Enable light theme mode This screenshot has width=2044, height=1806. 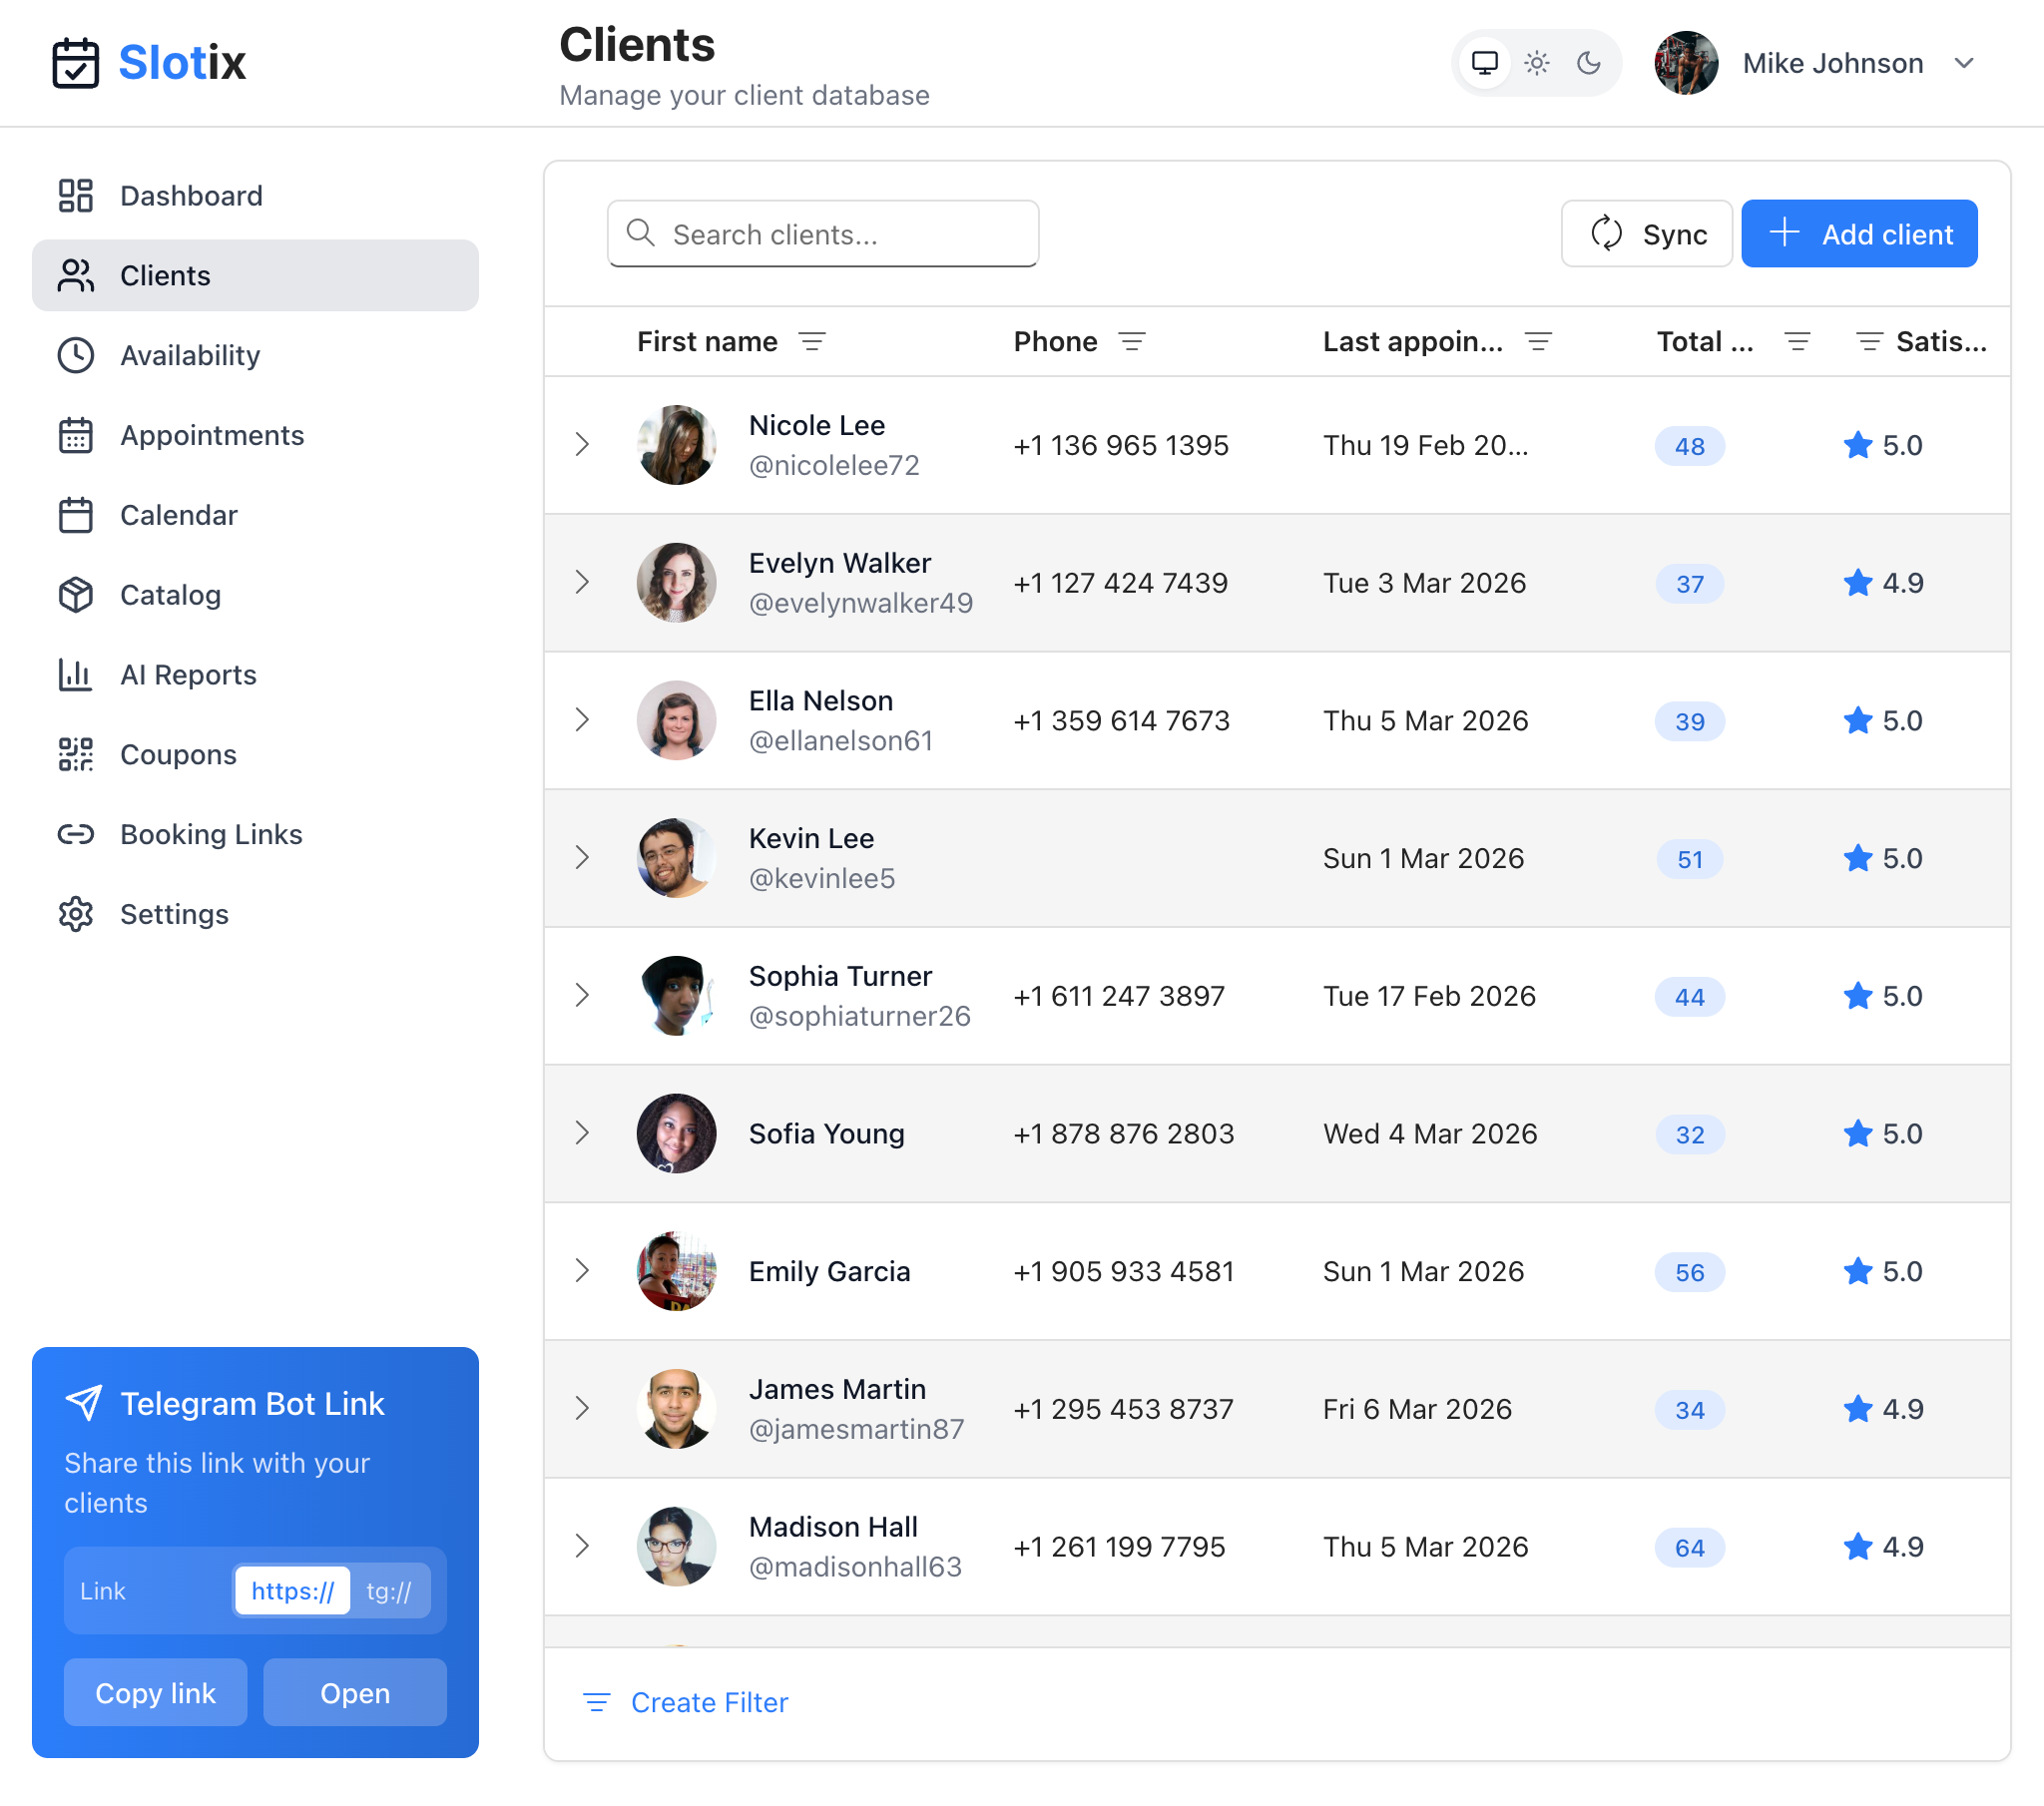pyautogui.click(x=1536, y=63)
